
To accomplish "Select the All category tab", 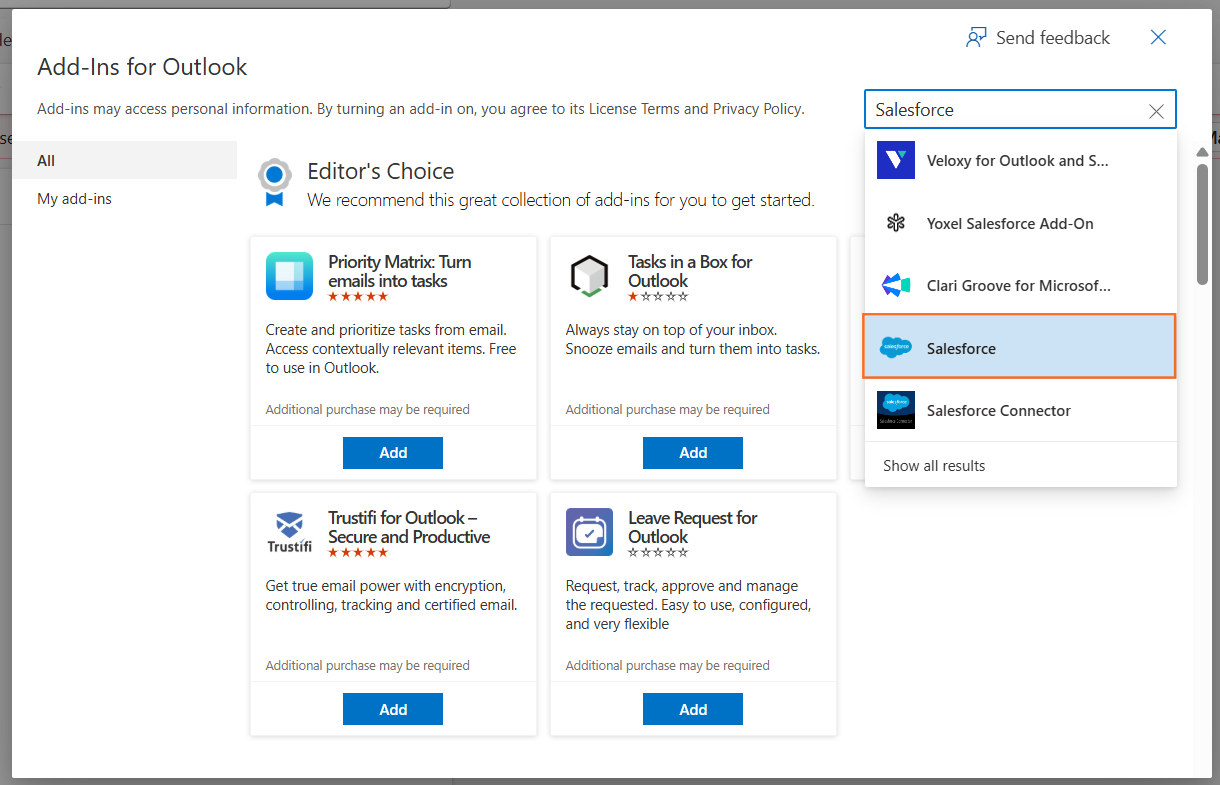I will pyautogui.click(x=125, y=161).
